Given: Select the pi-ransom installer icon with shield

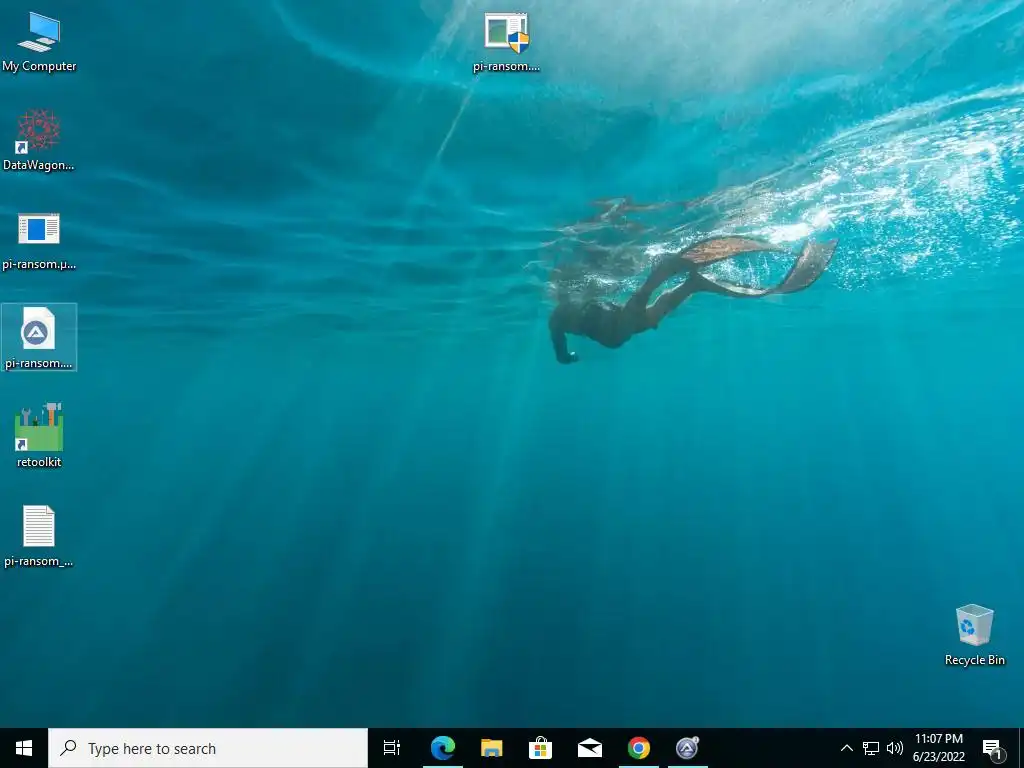Looking at the screenshot, I should 507,41.
